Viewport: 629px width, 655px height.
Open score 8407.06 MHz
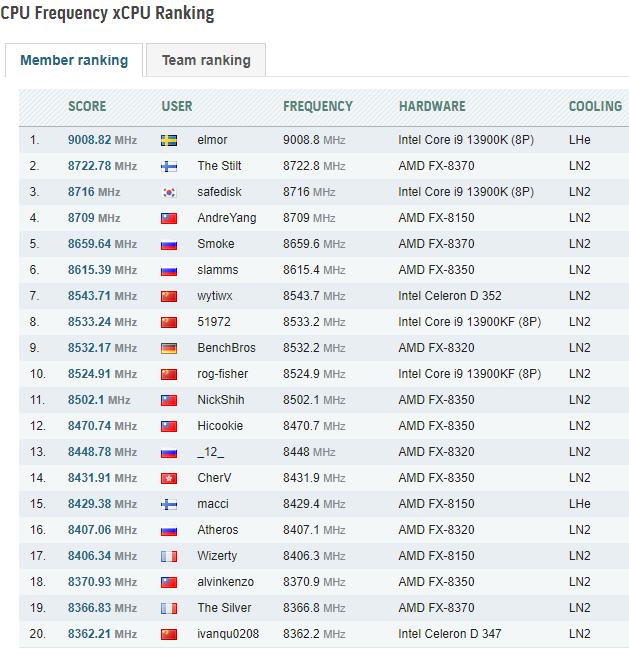[102, 530]
